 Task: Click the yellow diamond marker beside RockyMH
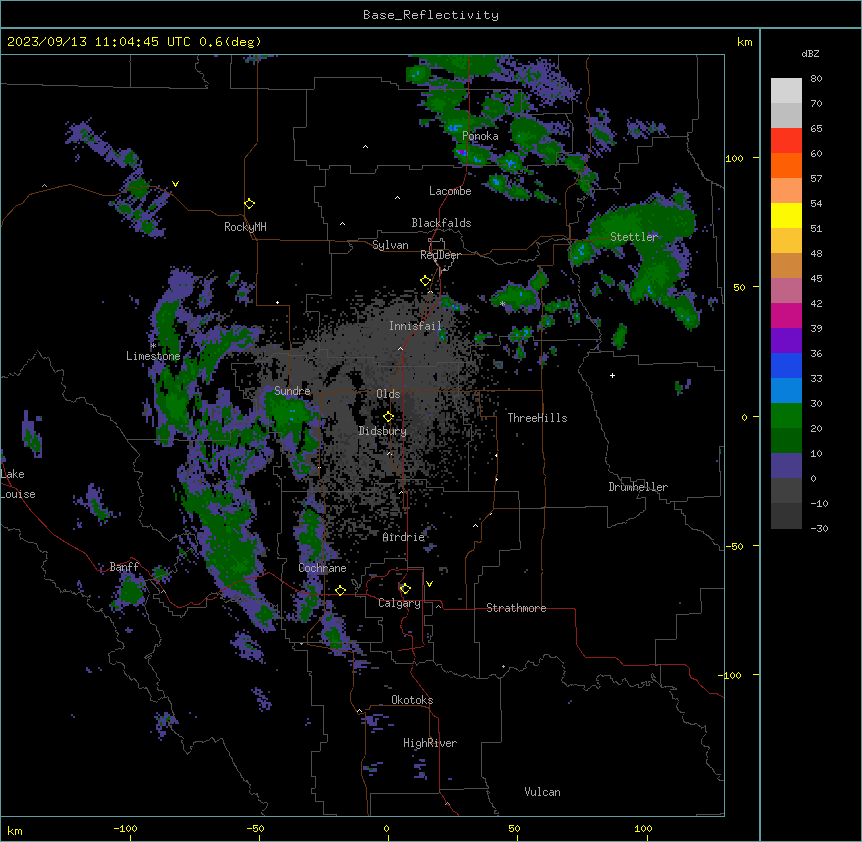pos(250,204)
